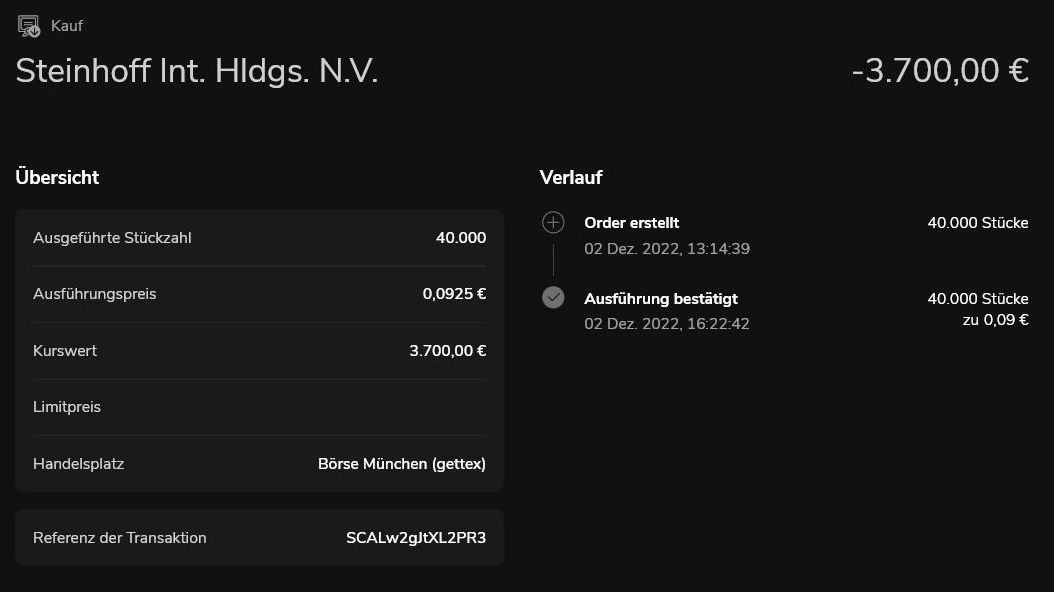Click the Referenz der Transaktion label
The height and width of the screenshot is (592, 1054).
[x=120, y=538]
